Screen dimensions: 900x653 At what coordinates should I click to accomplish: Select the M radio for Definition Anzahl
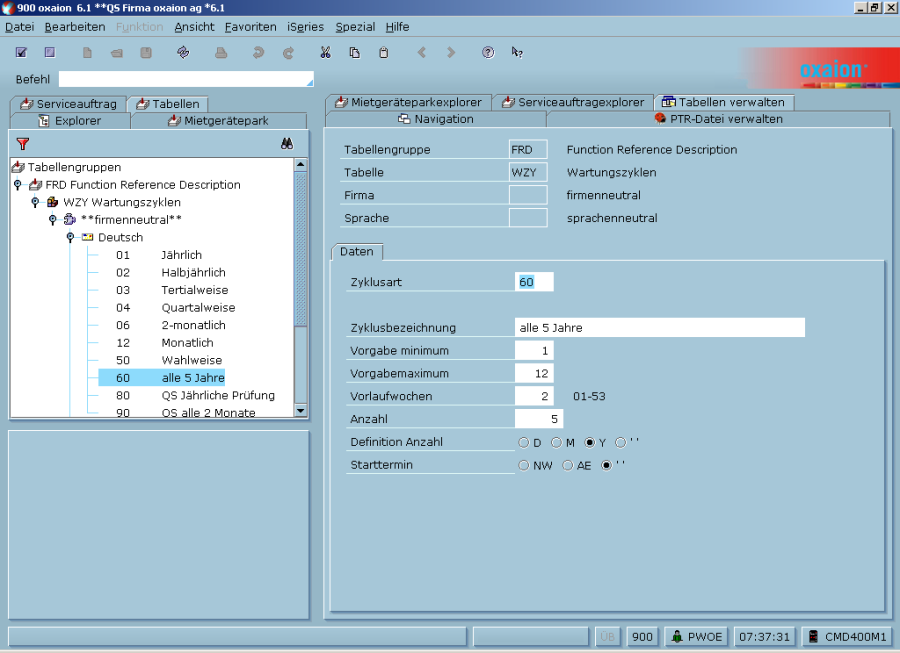(x=556, y=442)
